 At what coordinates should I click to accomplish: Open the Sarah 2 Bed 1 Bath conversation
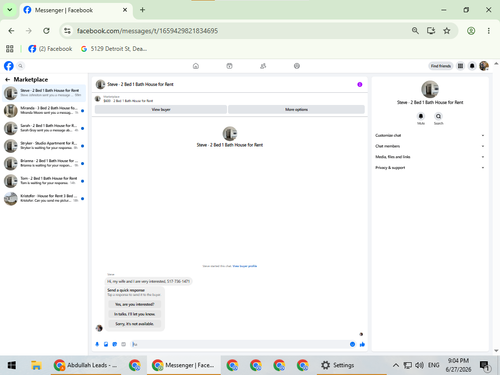[44, 128]
